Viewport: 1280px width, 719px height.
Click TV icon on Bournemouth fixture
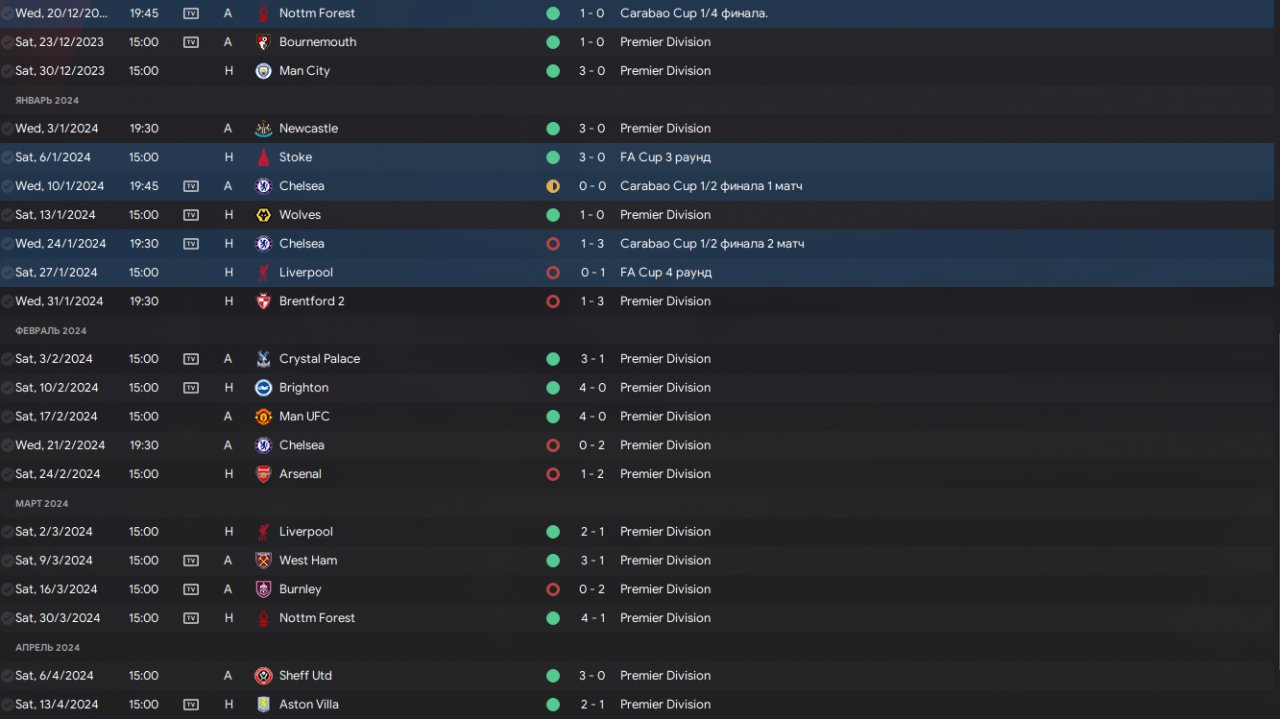pyautogui.click(x=191, y=42)
